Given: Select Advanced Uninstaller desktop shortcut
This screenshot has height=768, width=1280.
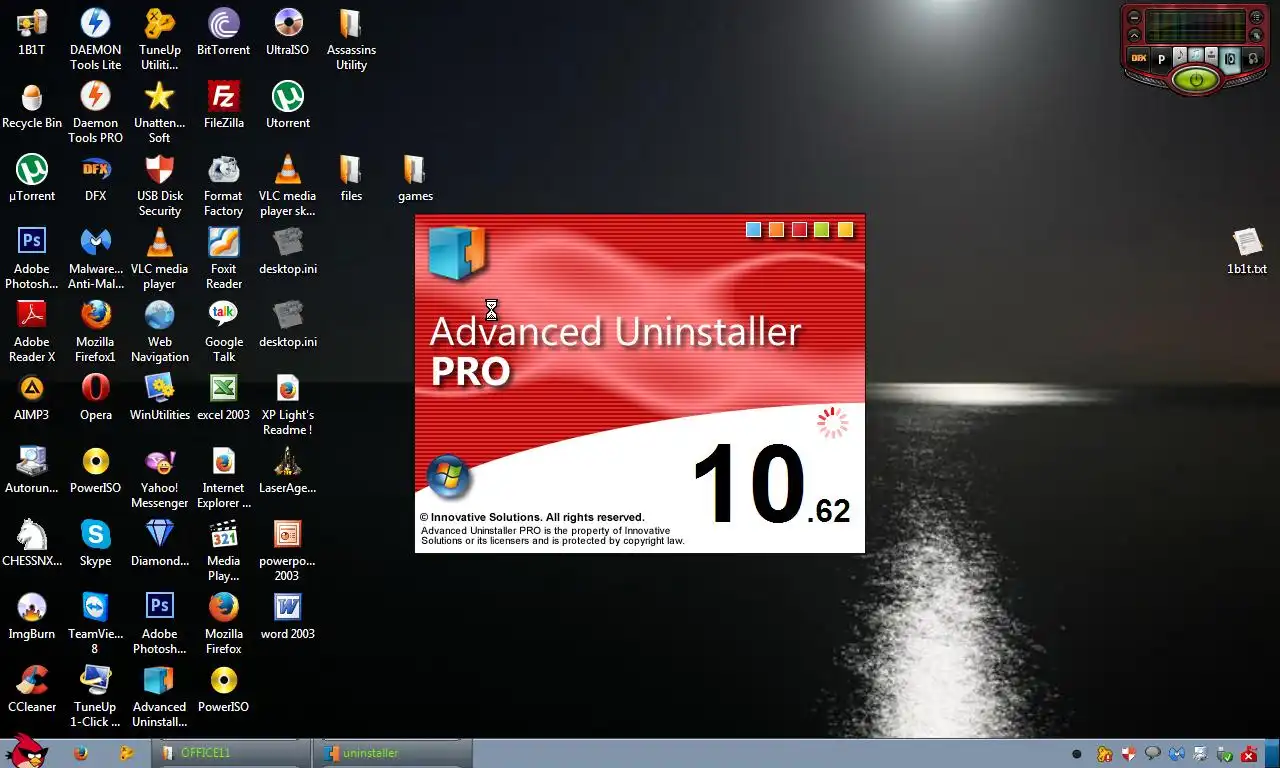Looking at the screenshot, I should (x=160, y=696).
